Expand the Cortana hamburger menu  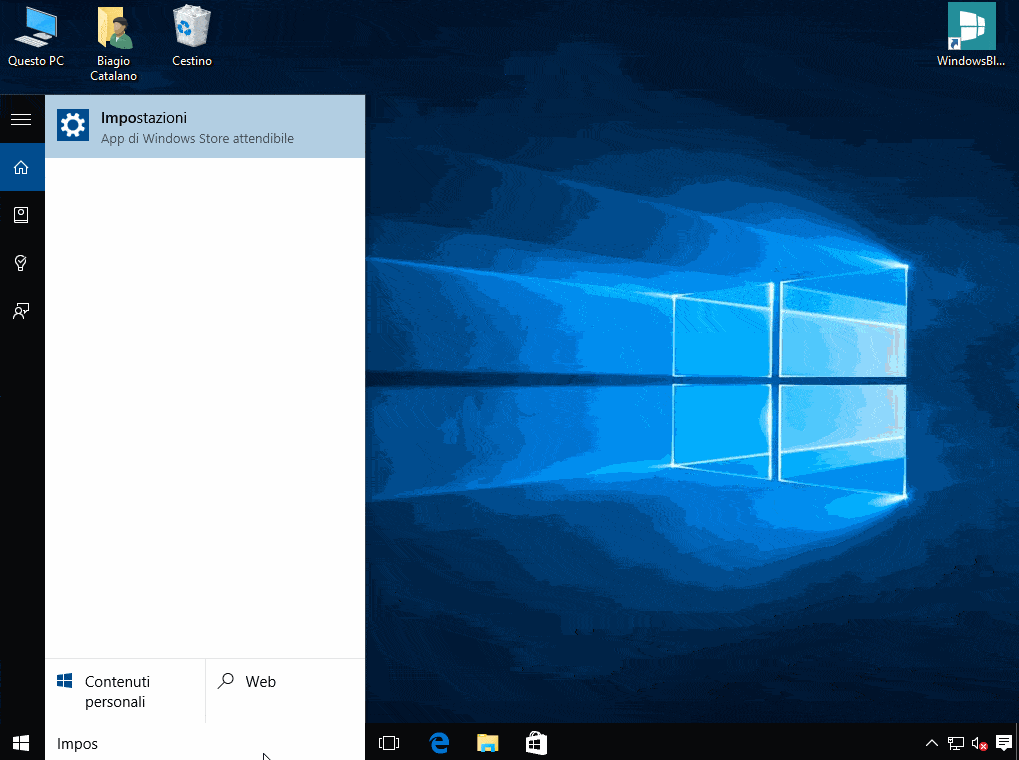pyautogui.click(x=21, y=120)
